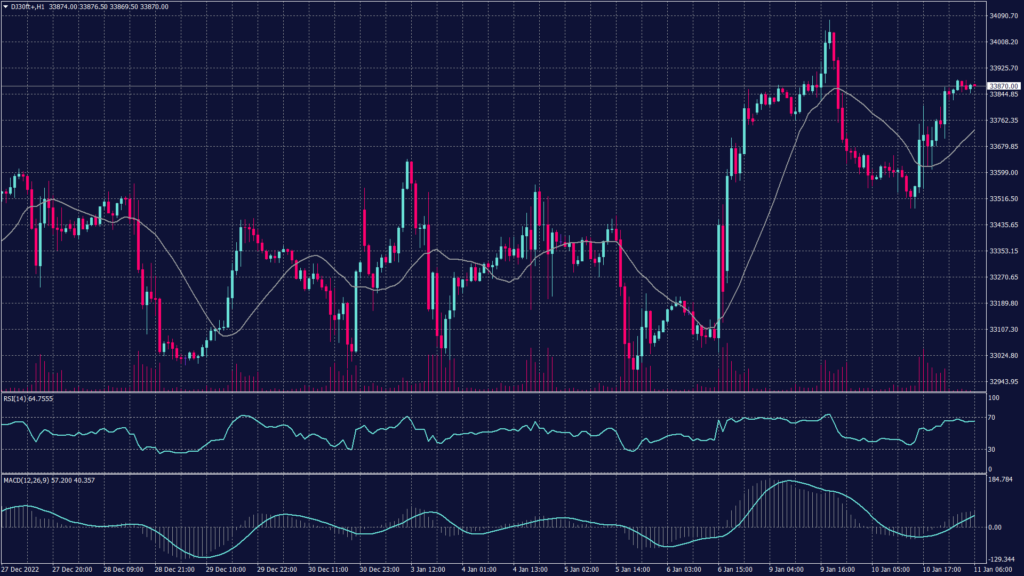Click the RSI 30 level label
Image resolution: width=1024 pixels, height=576 pixels.
point(991,449)
